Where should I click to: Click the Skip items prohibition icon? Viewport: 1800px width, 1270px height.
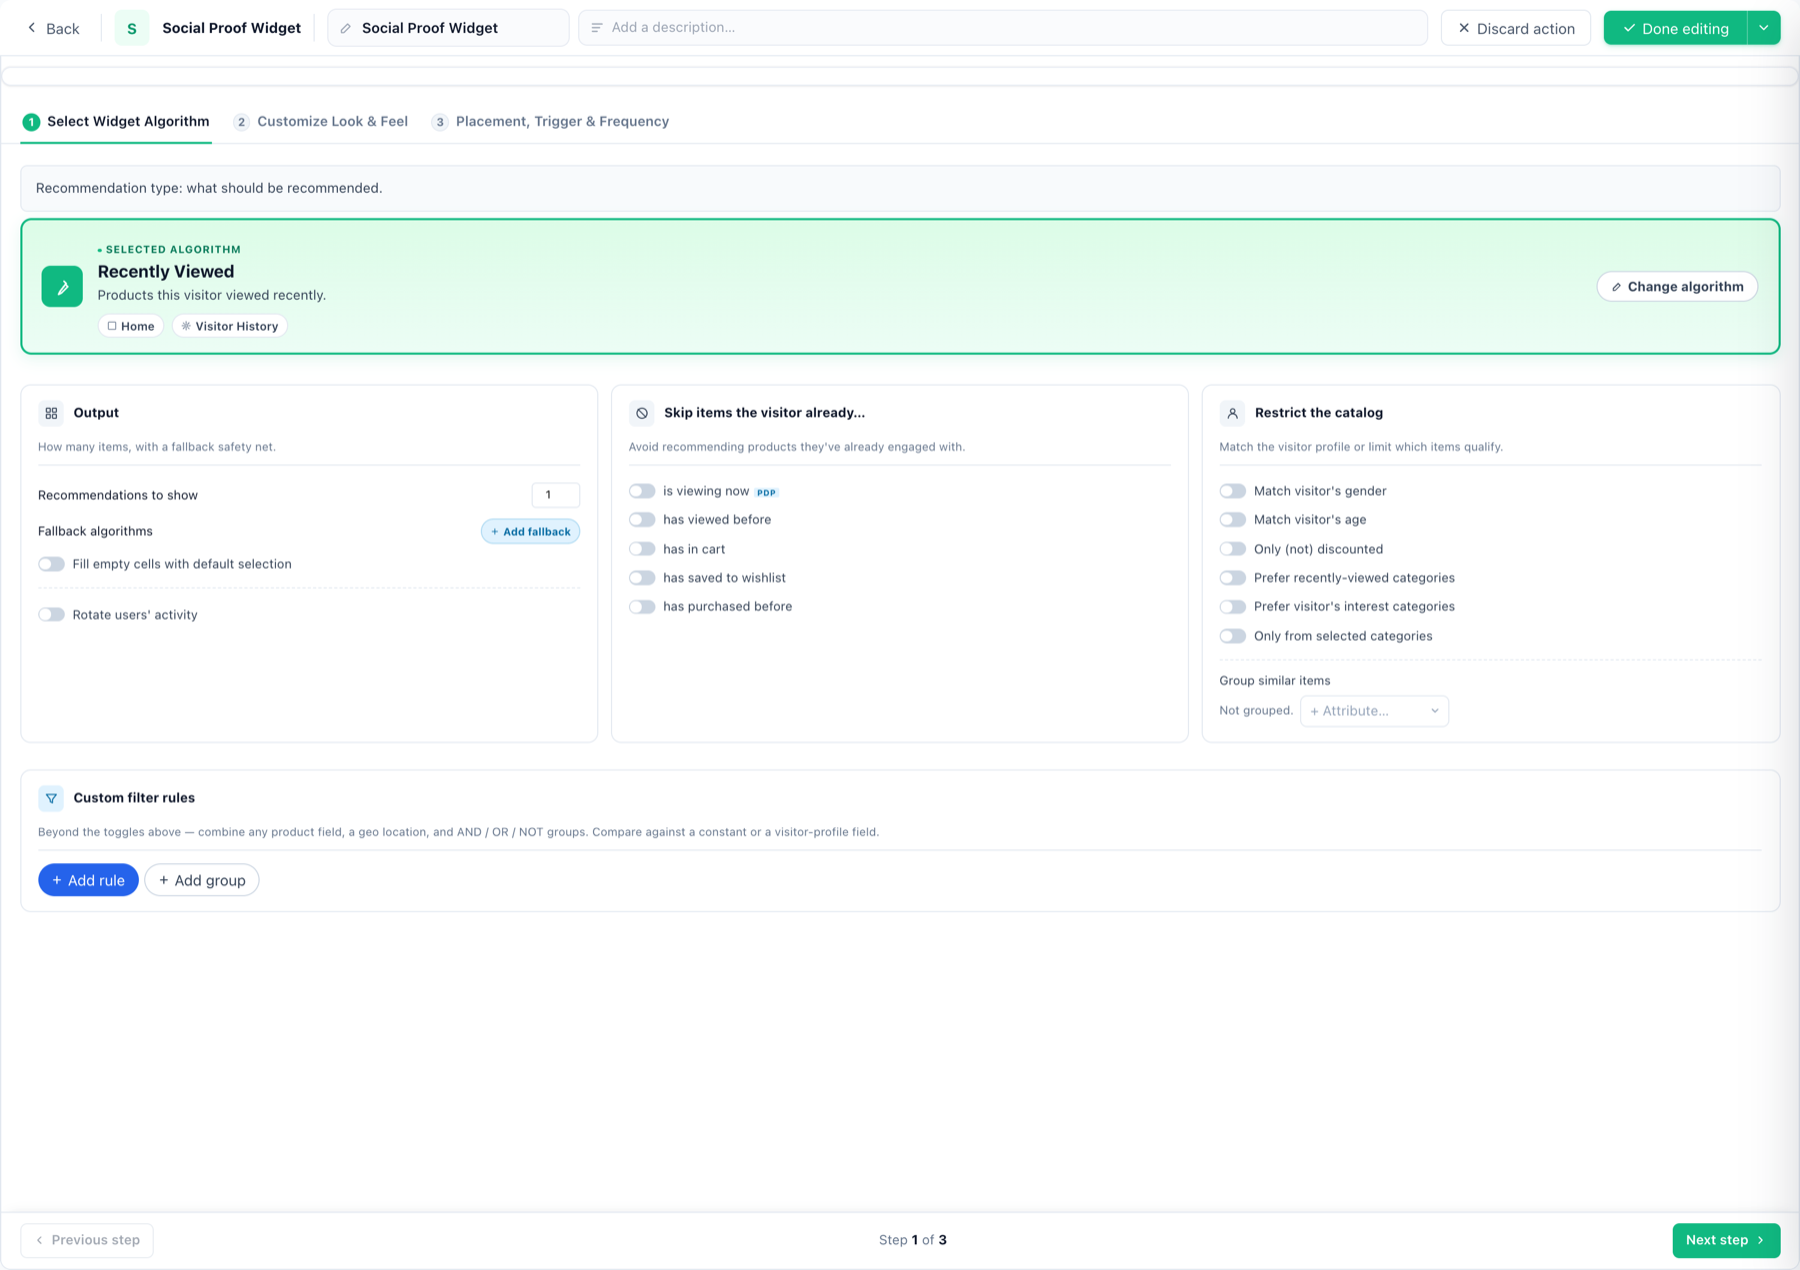point(642,413)
